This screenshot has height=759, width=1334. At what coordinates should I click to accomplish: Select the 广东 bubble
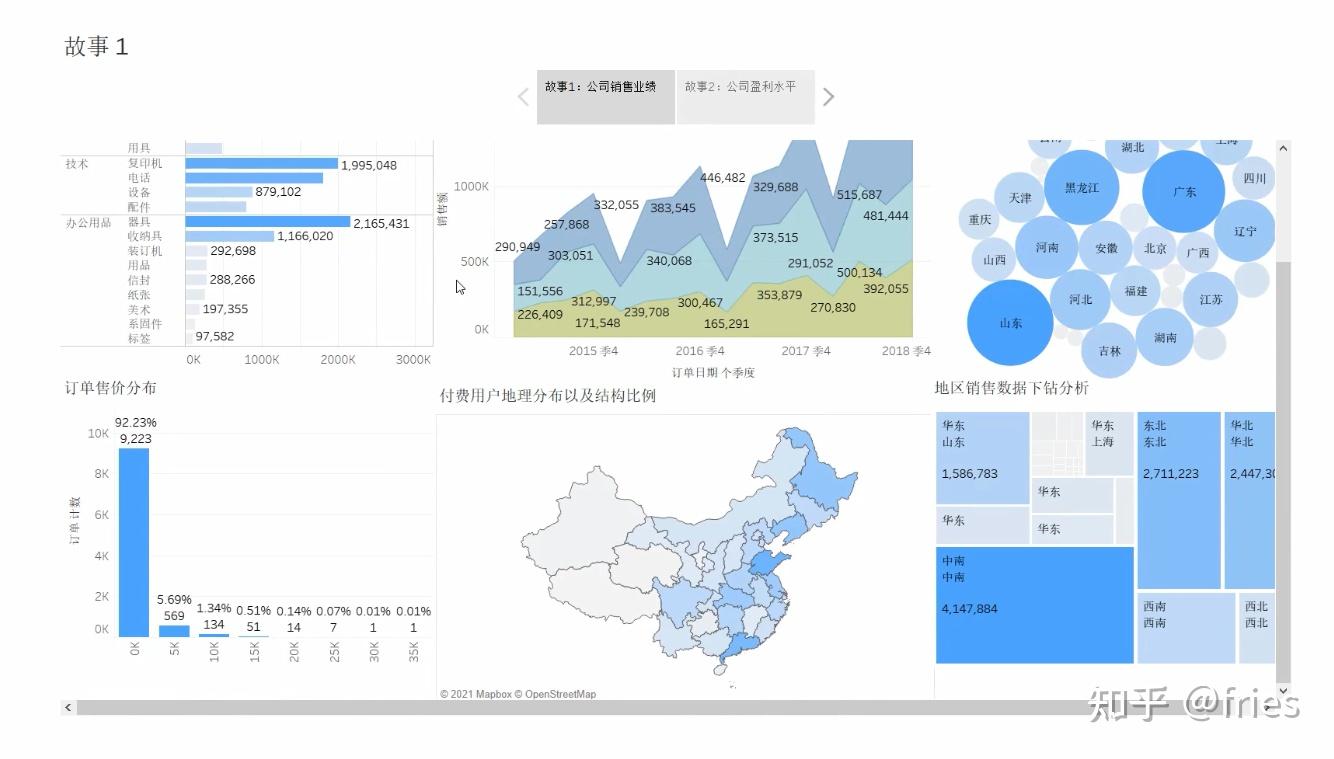point(1185,191)
